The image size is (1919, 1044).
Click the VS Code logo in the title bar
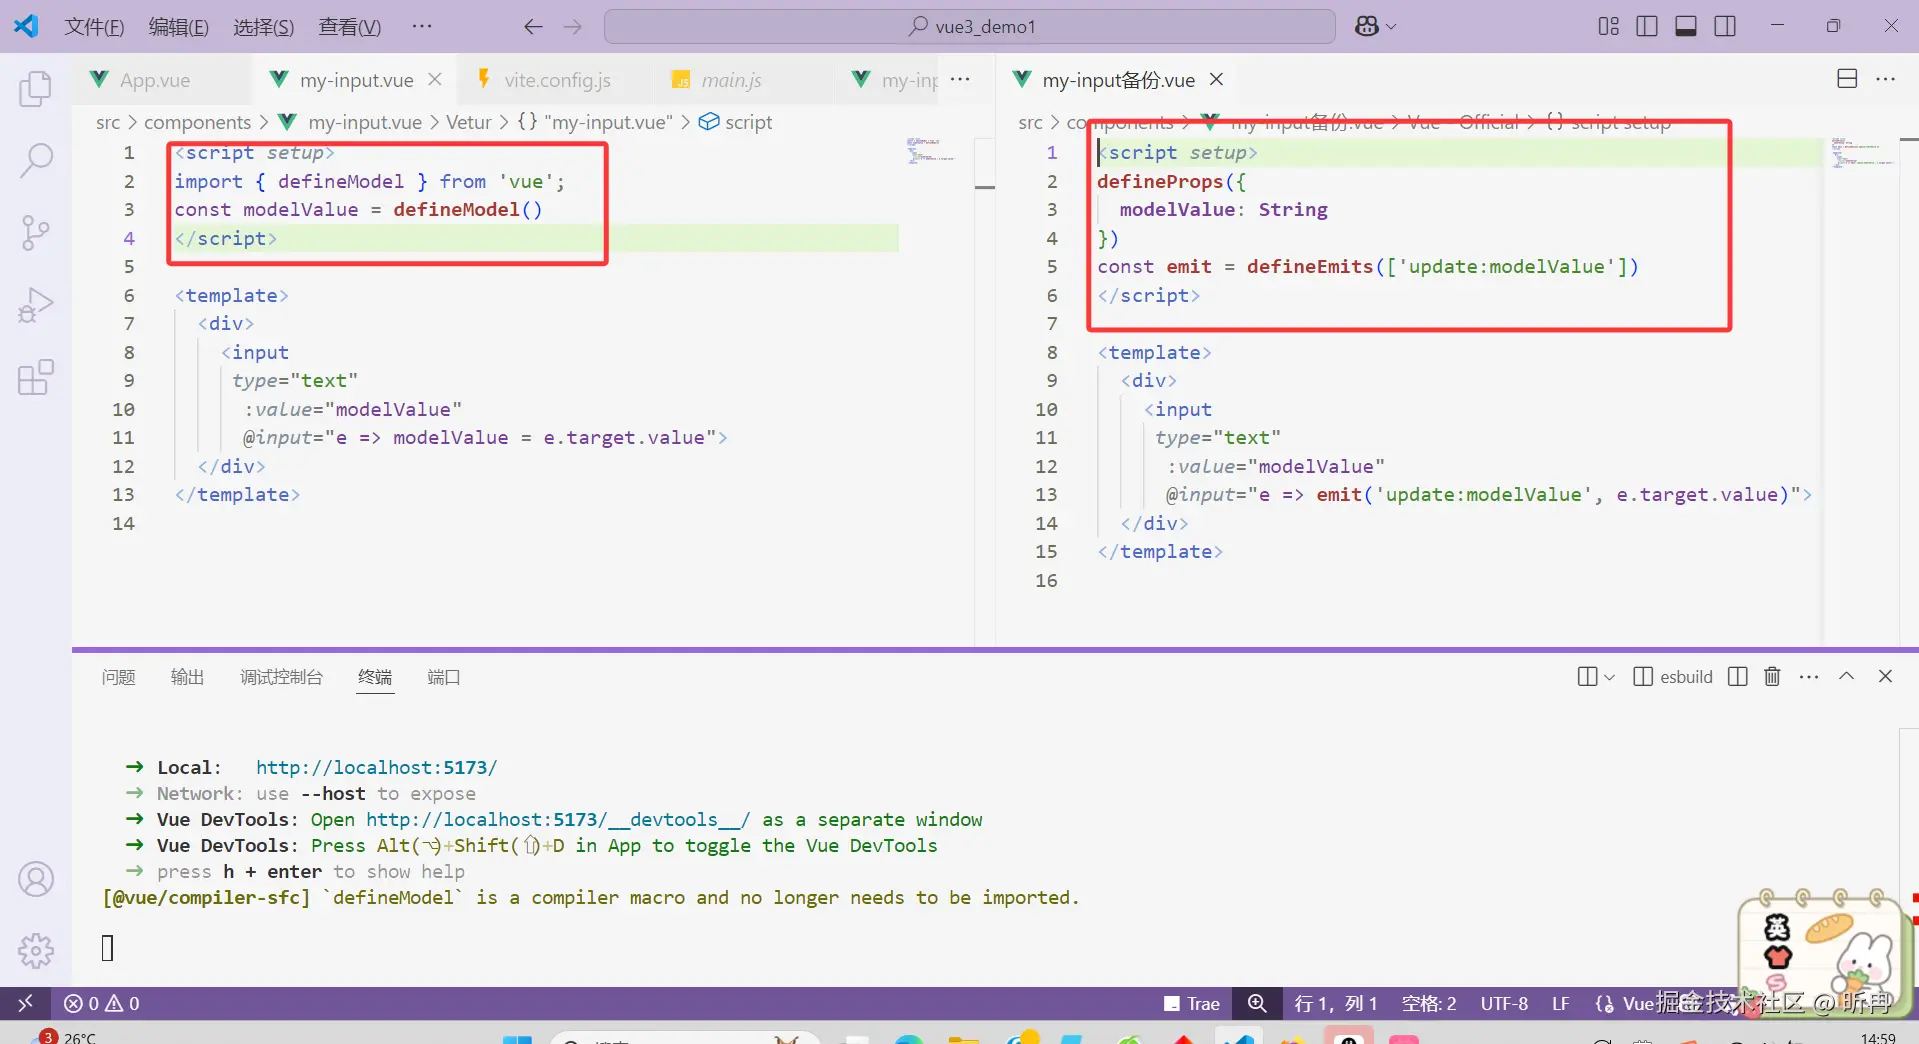(x=26, y=26)
